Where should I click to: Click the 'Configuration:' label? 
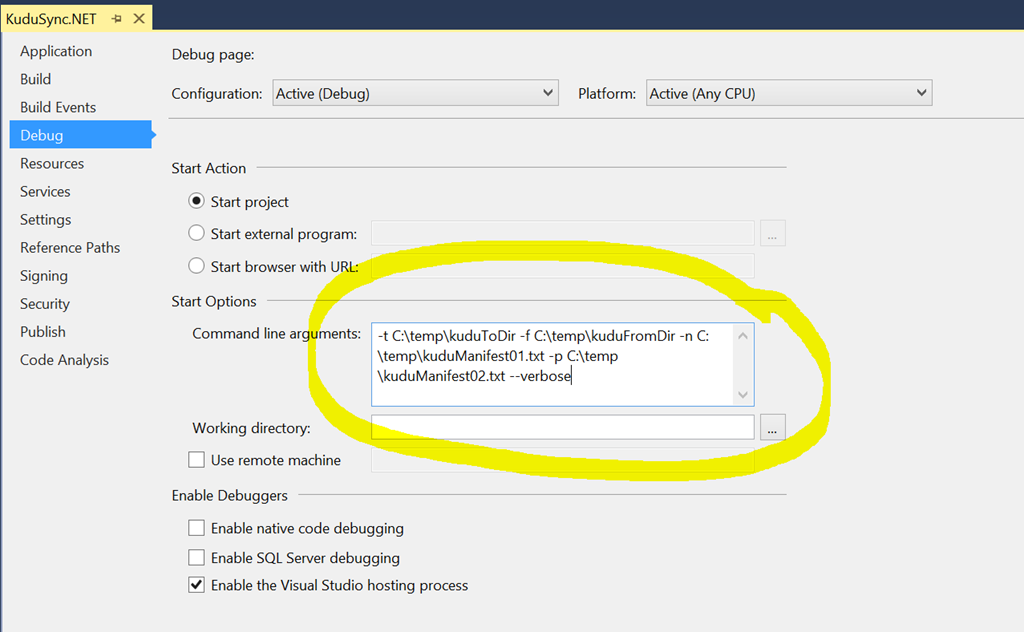coord(217,93)
